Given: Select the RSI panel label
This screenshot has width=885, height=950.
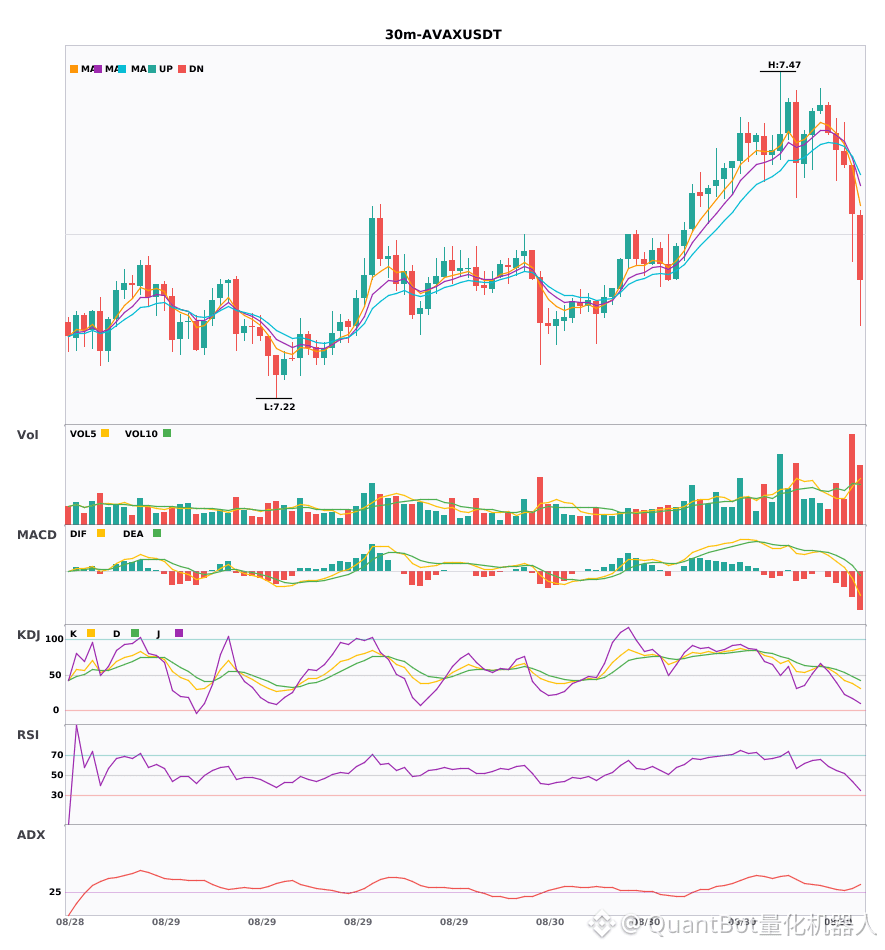Looking at the screenshot, I should tap(28, 734).
